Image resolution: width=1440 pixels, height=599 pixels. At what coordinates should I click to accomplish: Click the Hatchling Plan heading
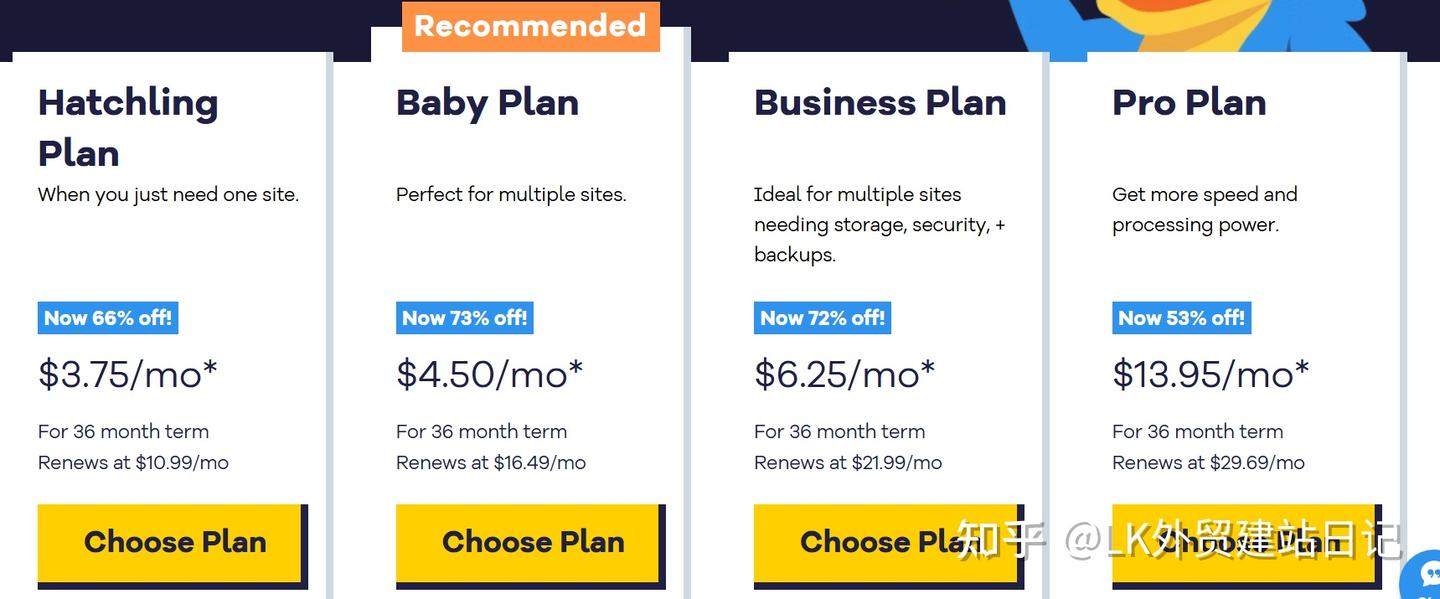click(x=128, y=127)
